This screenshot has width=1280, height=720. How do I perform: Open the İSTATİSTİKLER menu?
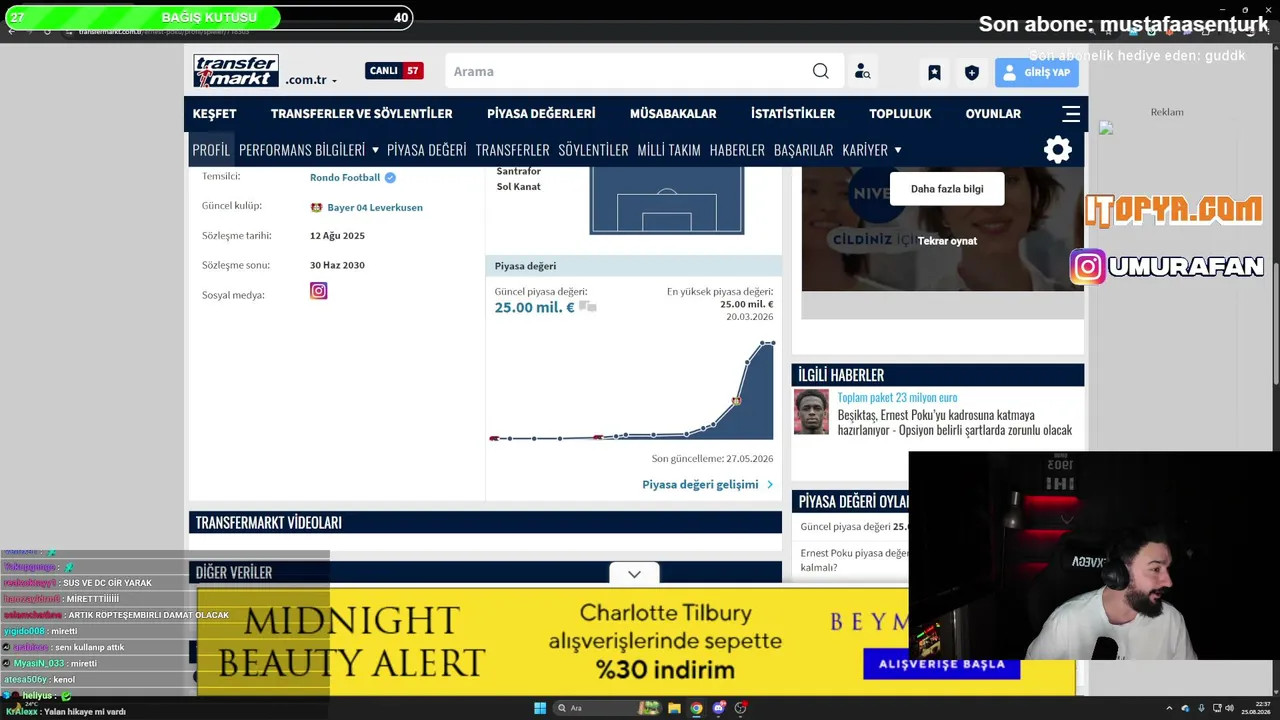pos(793,114)
